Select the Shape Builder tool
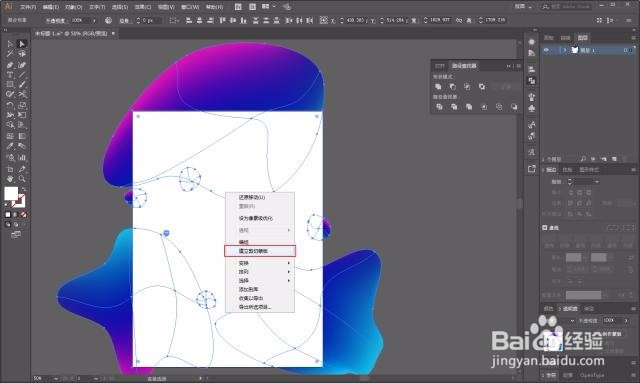Image resolution: width=640 pixels, height=383 pixels. [x=10, y=125]
